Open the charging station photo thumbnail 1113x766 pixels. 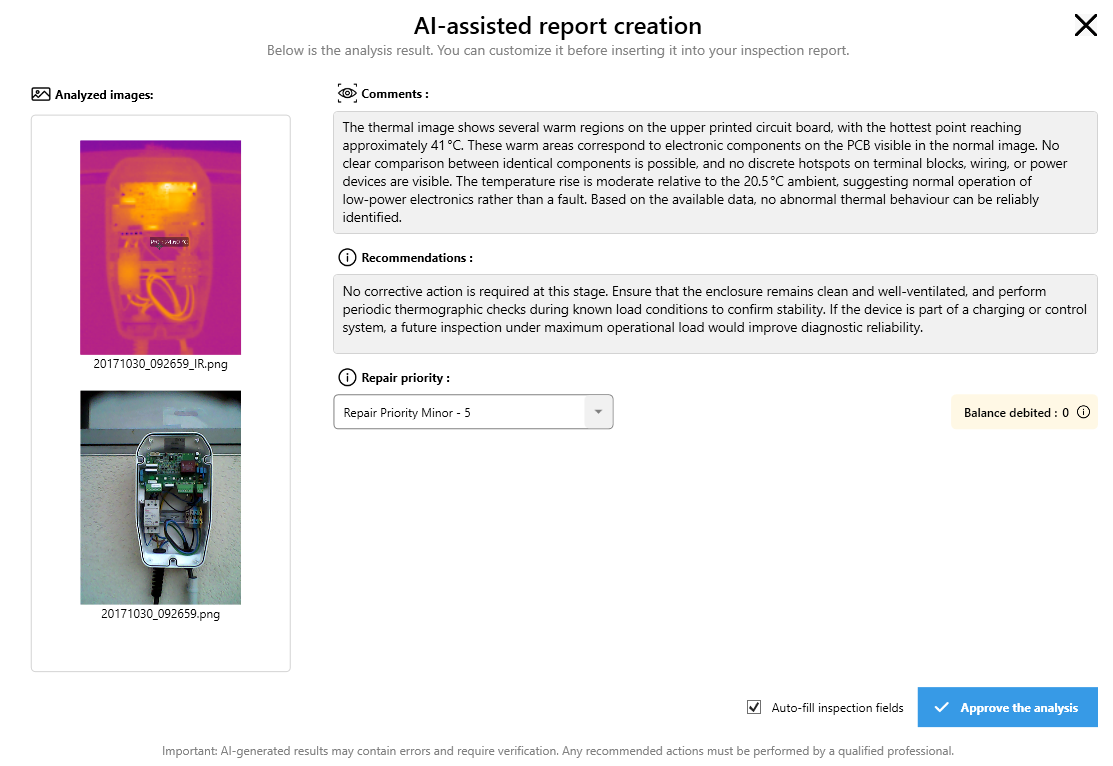(x=160, y=497)
